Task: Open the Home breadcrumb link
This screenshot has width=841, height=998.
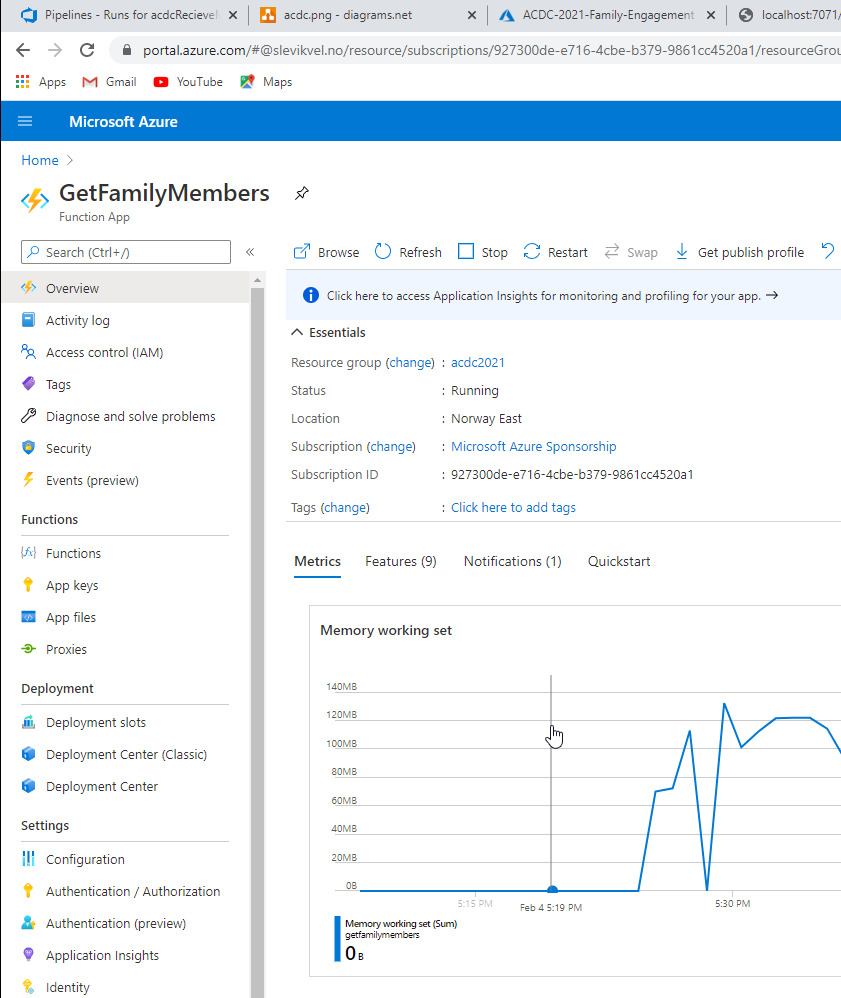Action: [x=40, y=160]
